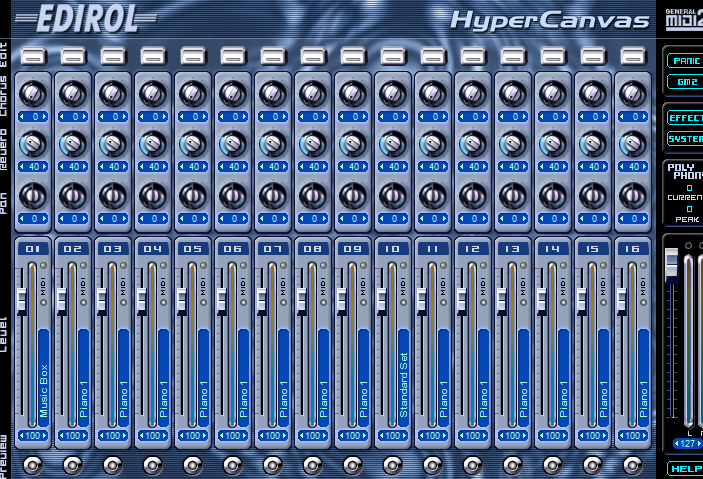Click the Reverb knob of part 06
Viewport: 703px width, 479px height.
pos(233,144)
